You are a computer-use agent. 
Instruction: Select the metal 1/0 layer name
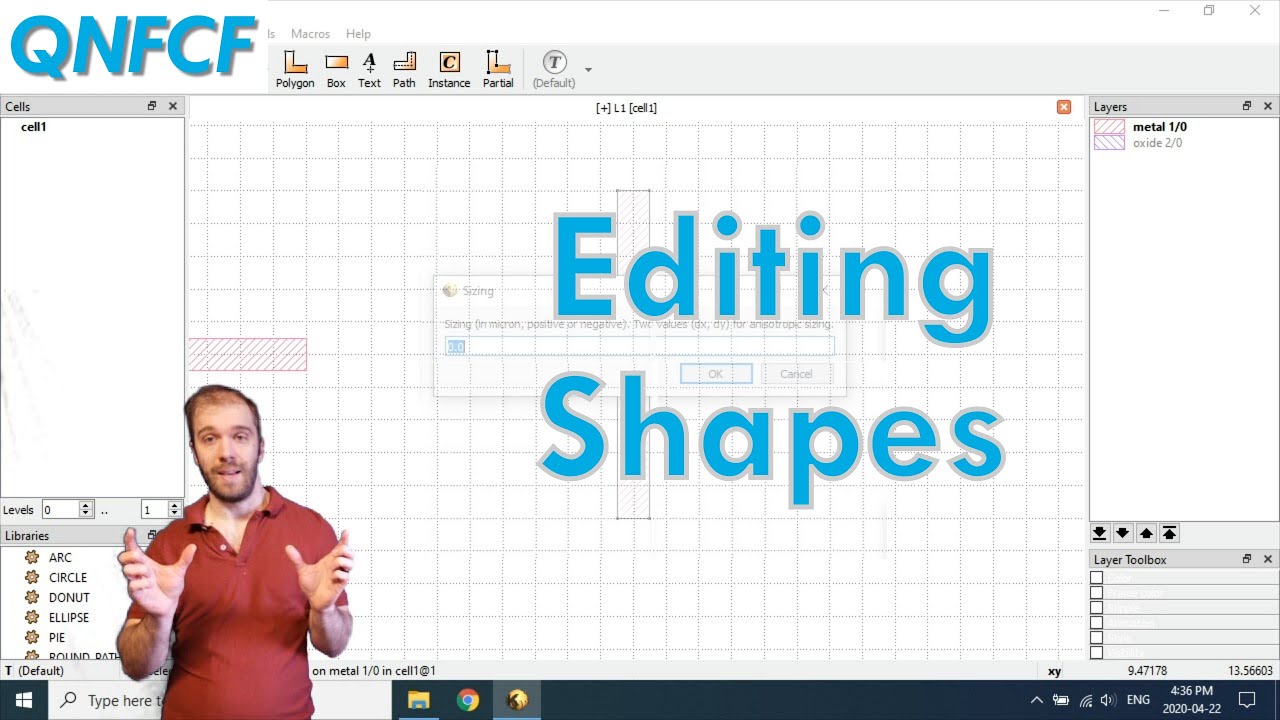tap(1160, 127)
